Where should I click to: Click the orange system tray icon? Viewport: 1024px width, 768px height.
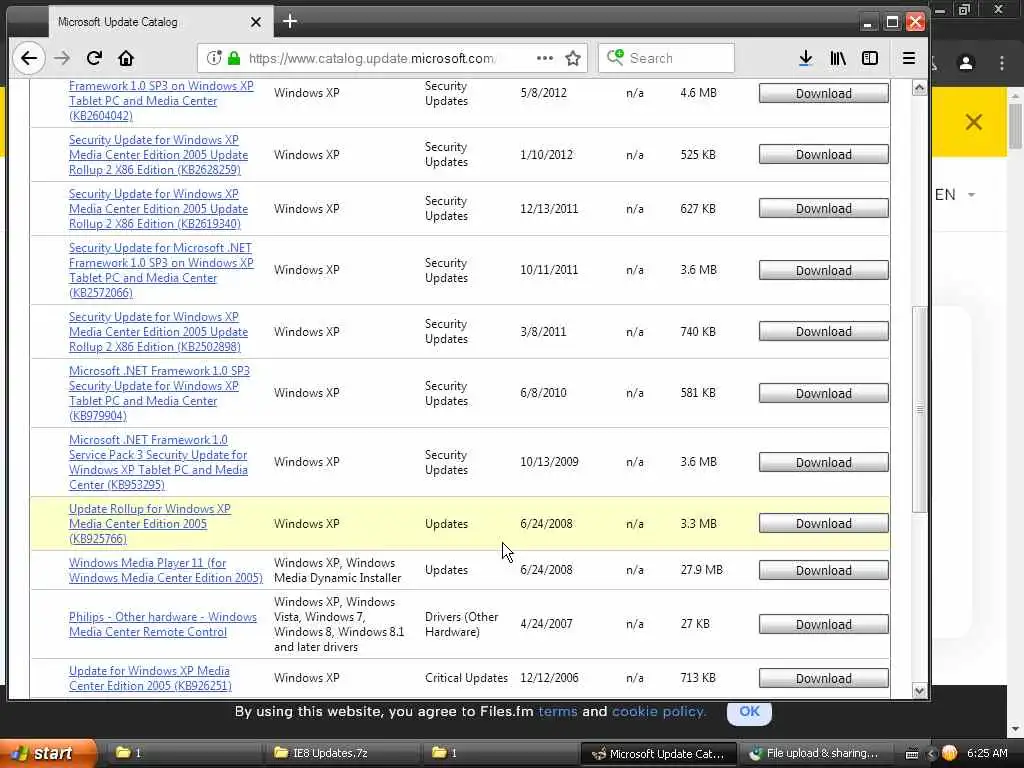tap(950, 753)
